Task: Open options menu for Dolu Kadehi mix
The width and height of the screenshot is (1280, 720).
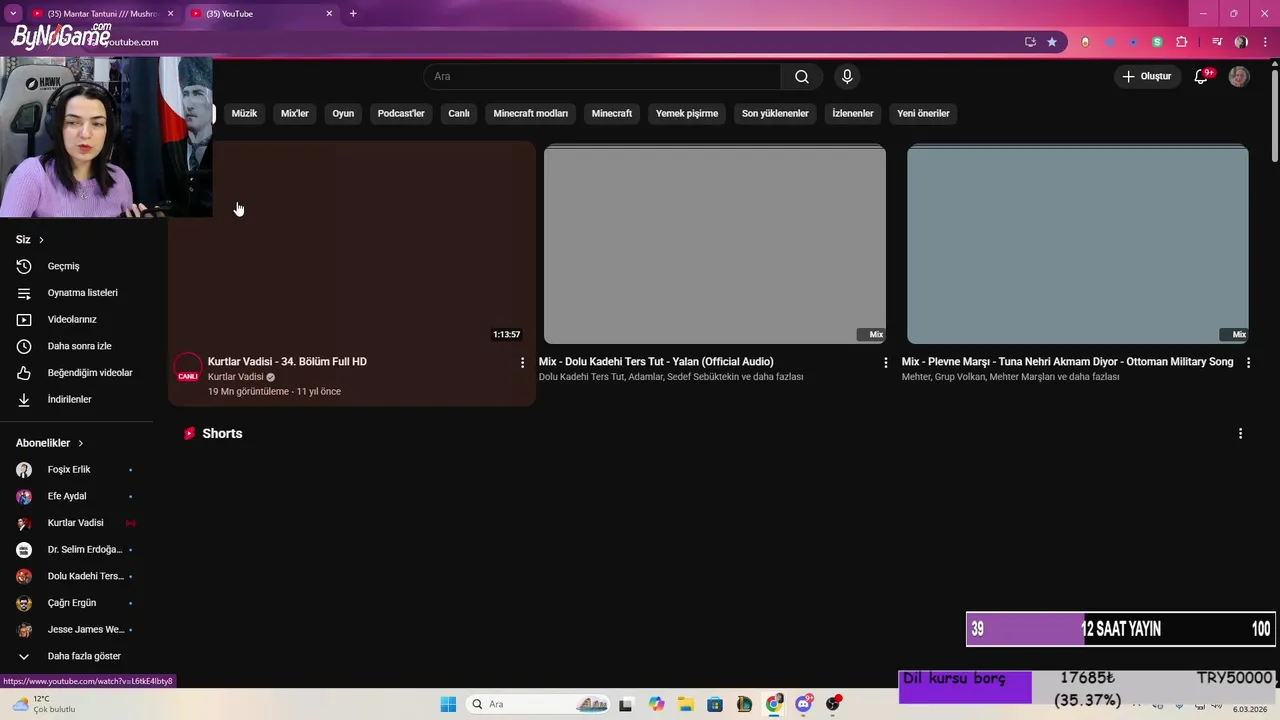Action: pos(885,363)
